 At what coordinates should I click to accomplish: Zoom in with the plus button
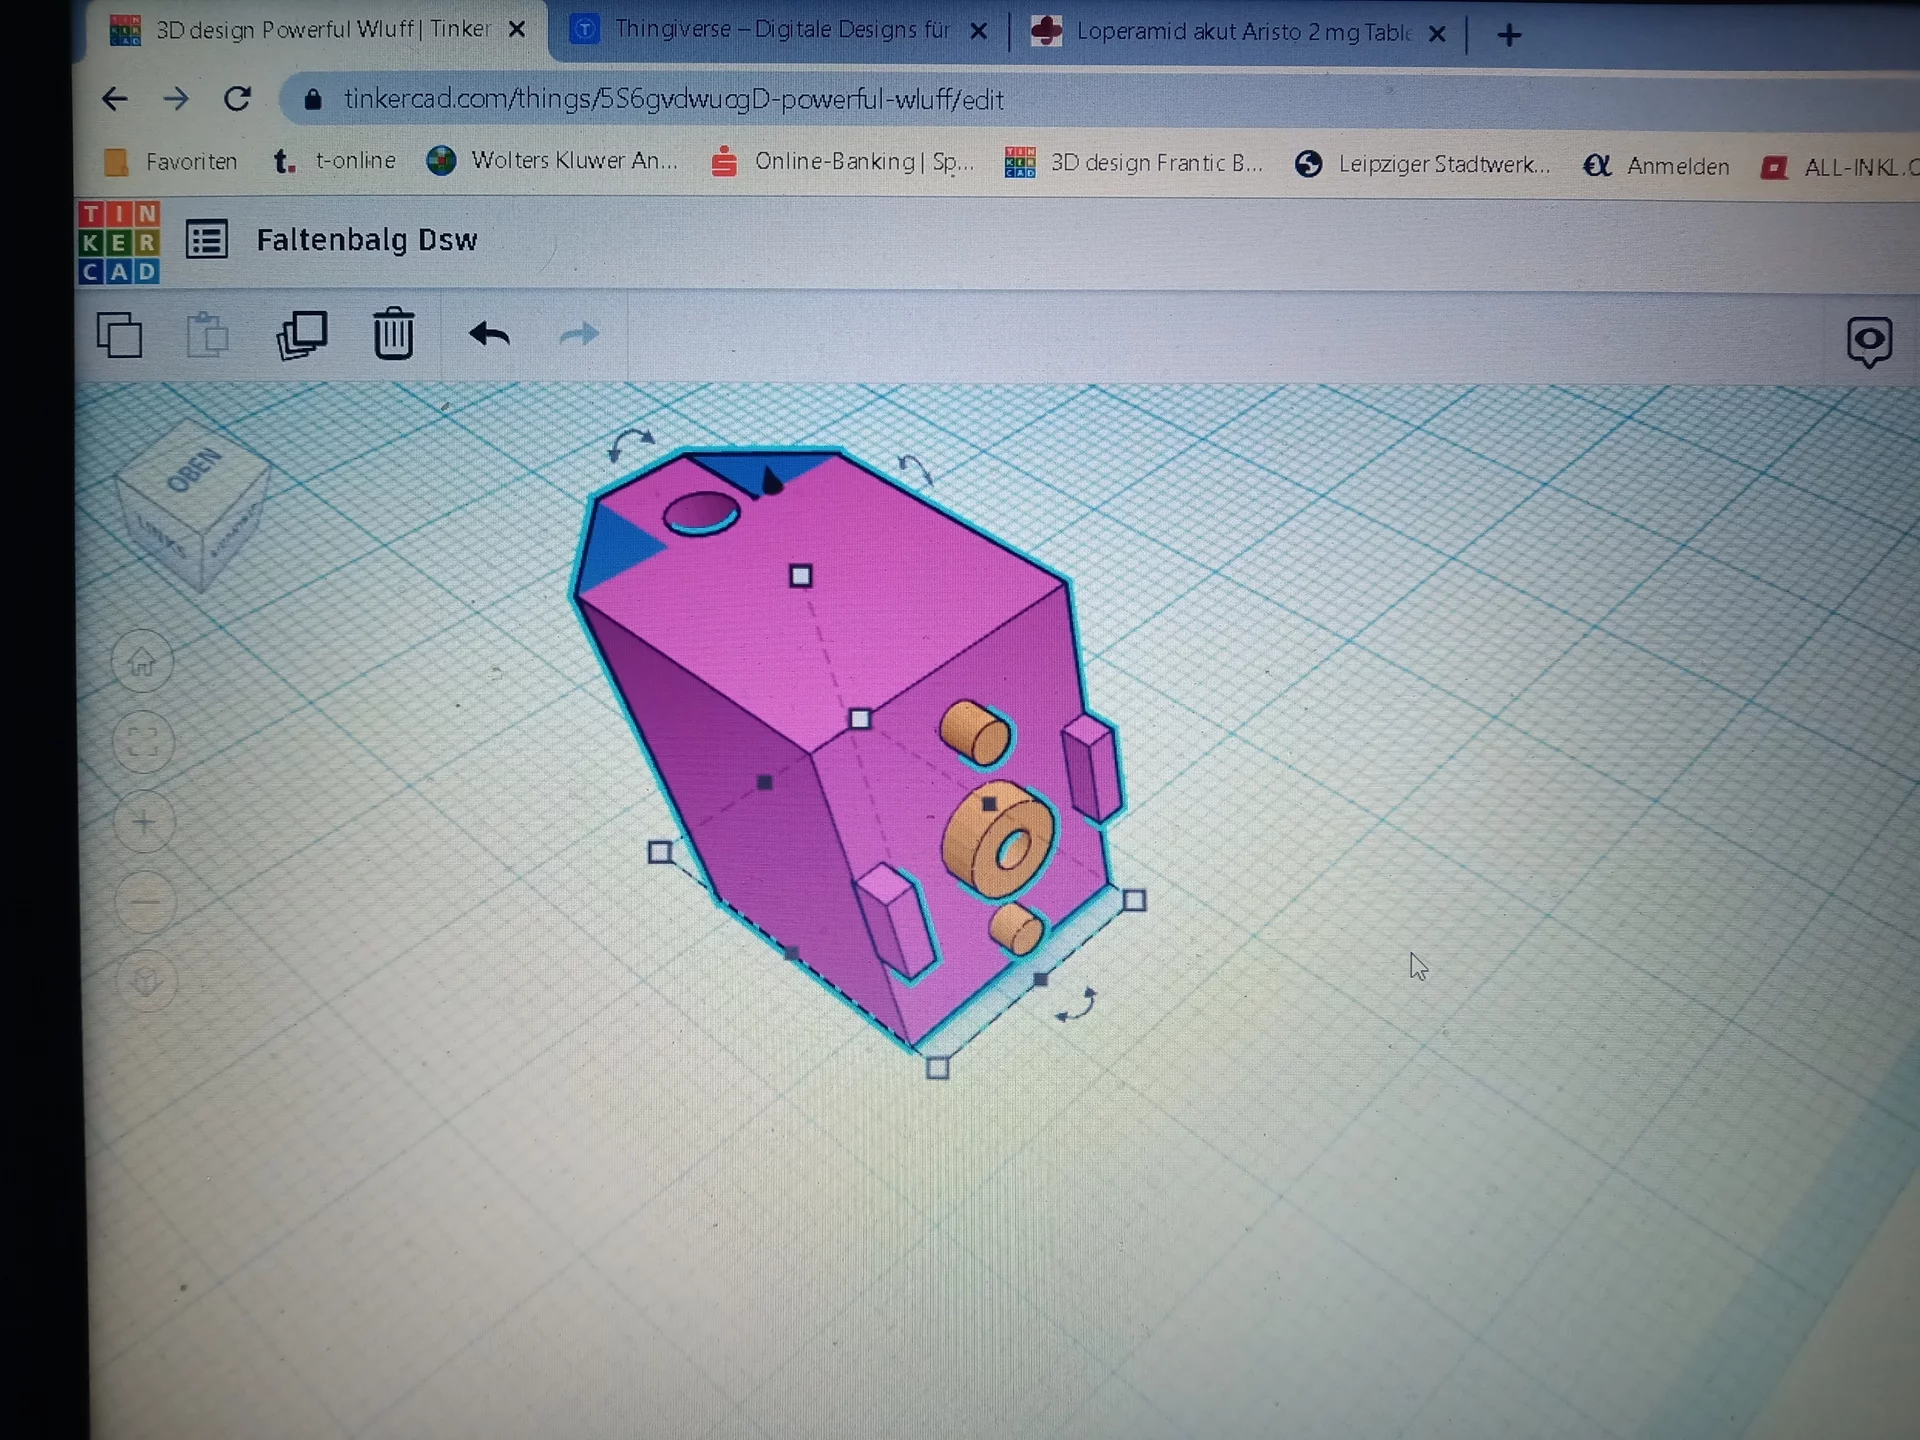click(x=144, y=822)
